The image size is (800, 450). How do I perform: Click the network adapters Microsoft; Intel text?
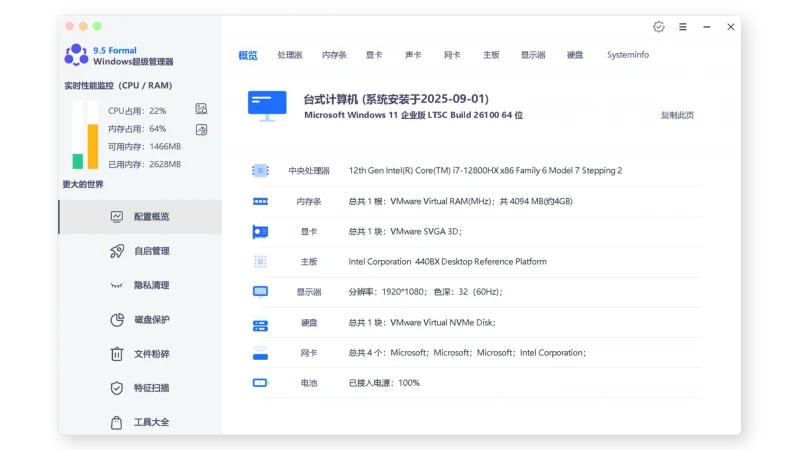click(x=467, y=353)
